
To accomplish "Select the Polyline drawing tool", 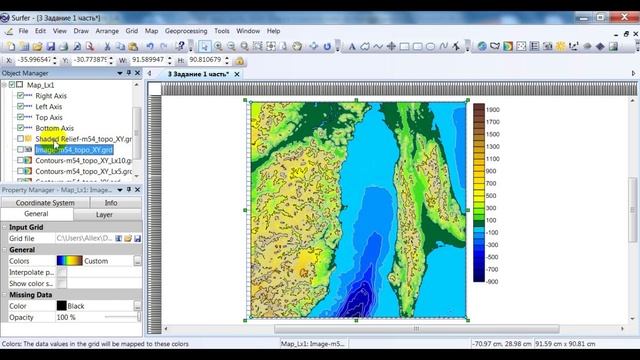I will coord(378,46).
